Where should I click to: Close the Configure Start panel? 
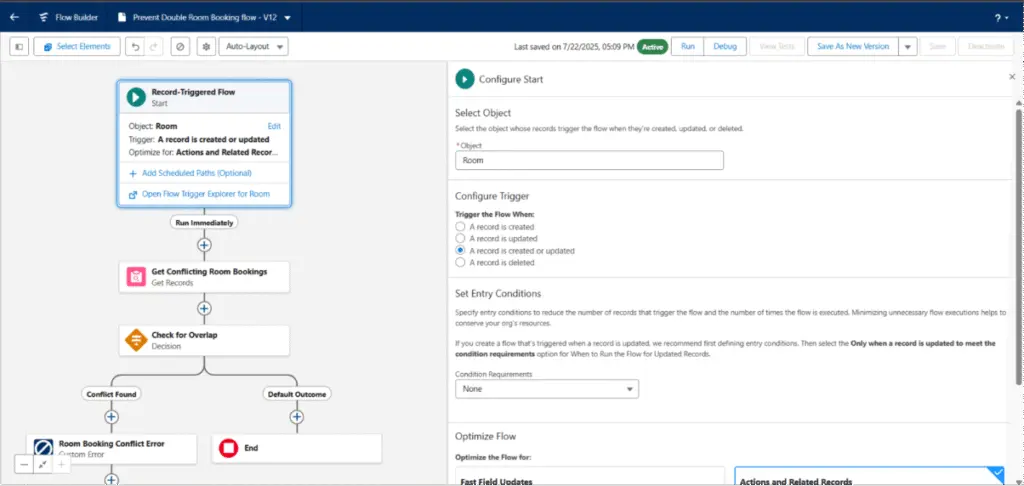(1012, 77)
